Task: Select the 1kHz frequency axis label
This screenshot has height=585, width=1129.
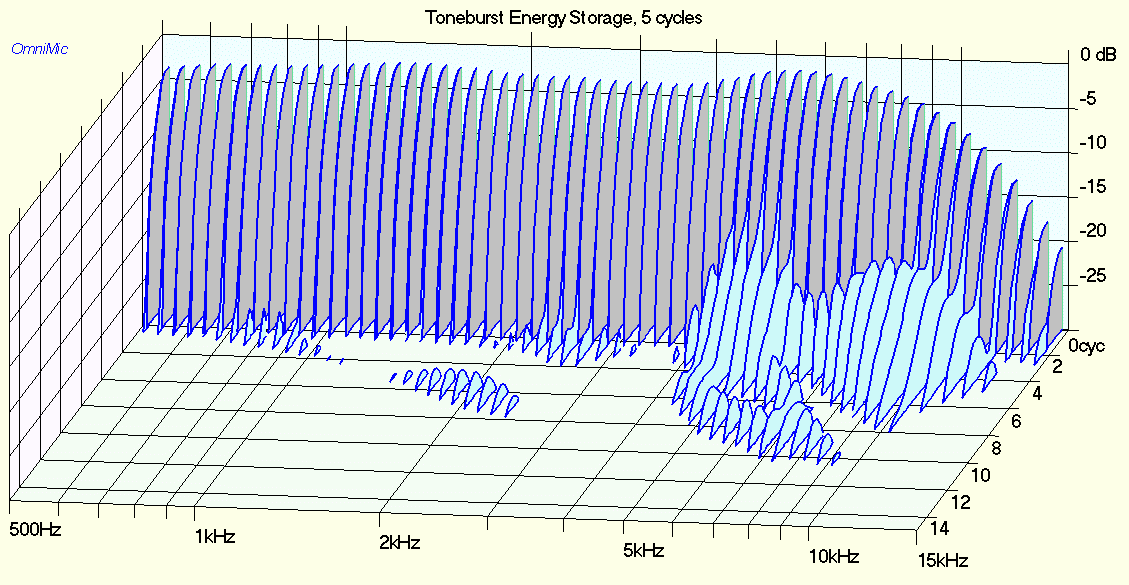Action: 215,536
